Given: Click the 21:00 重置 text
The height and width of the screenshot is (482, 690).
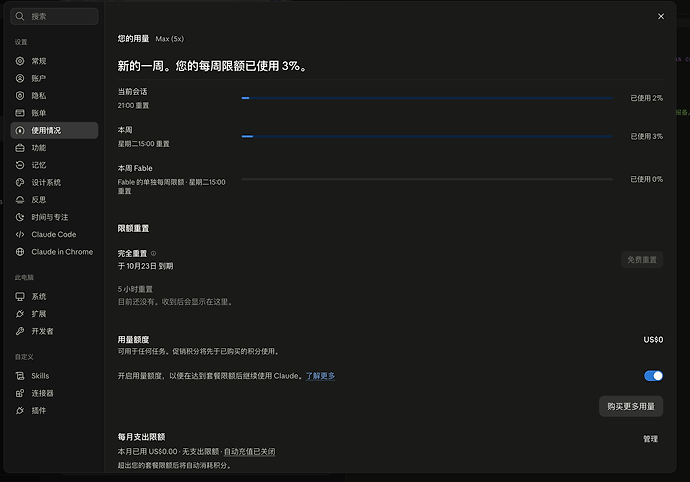Looking at the screenshot, I should (133, 106).
